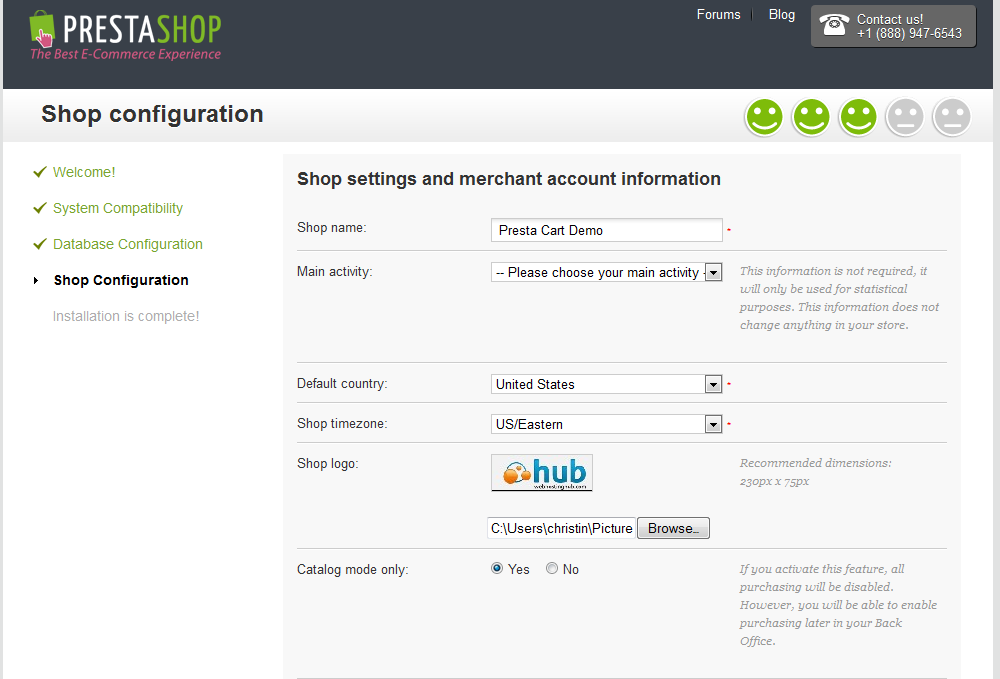1000x679 pixels.
Task: Click the fourth gray smiley step icon
Action: pyautogui.click(x=905, y=117)
